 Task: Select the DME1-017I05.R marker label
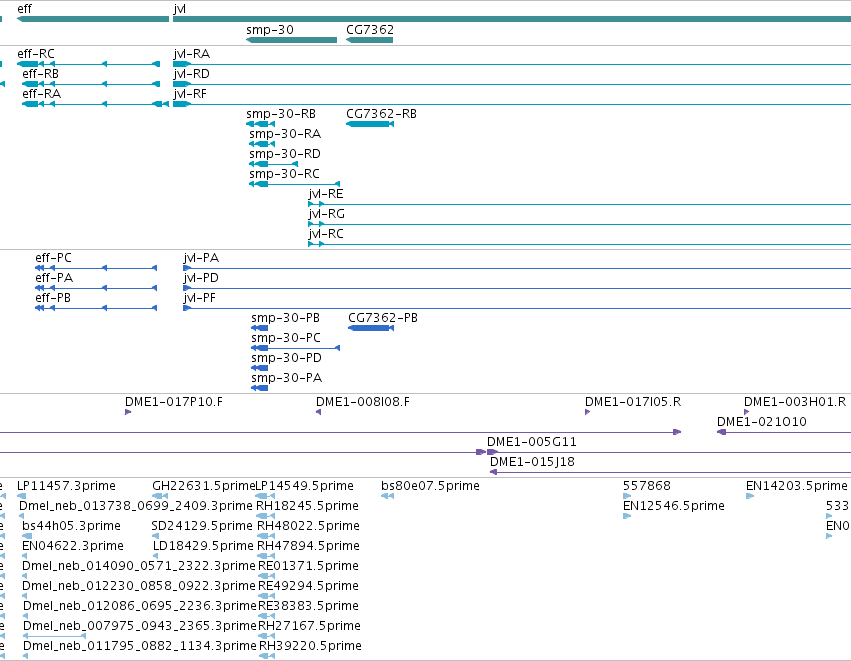633,402
